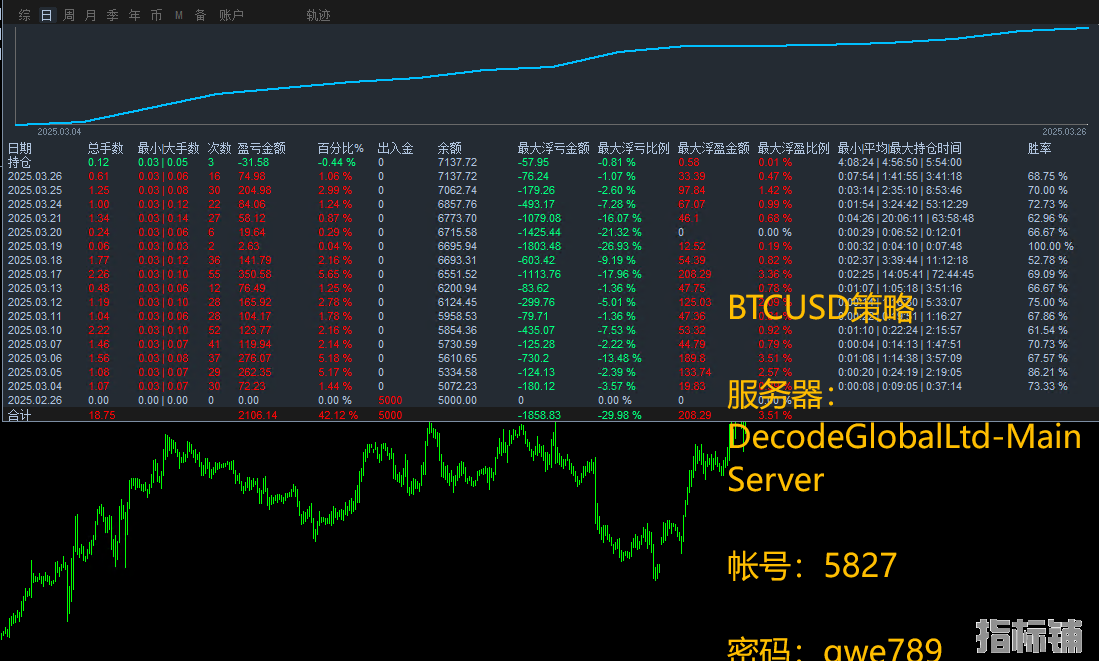Select the 2025.03.10 date row

pos(35,330)
